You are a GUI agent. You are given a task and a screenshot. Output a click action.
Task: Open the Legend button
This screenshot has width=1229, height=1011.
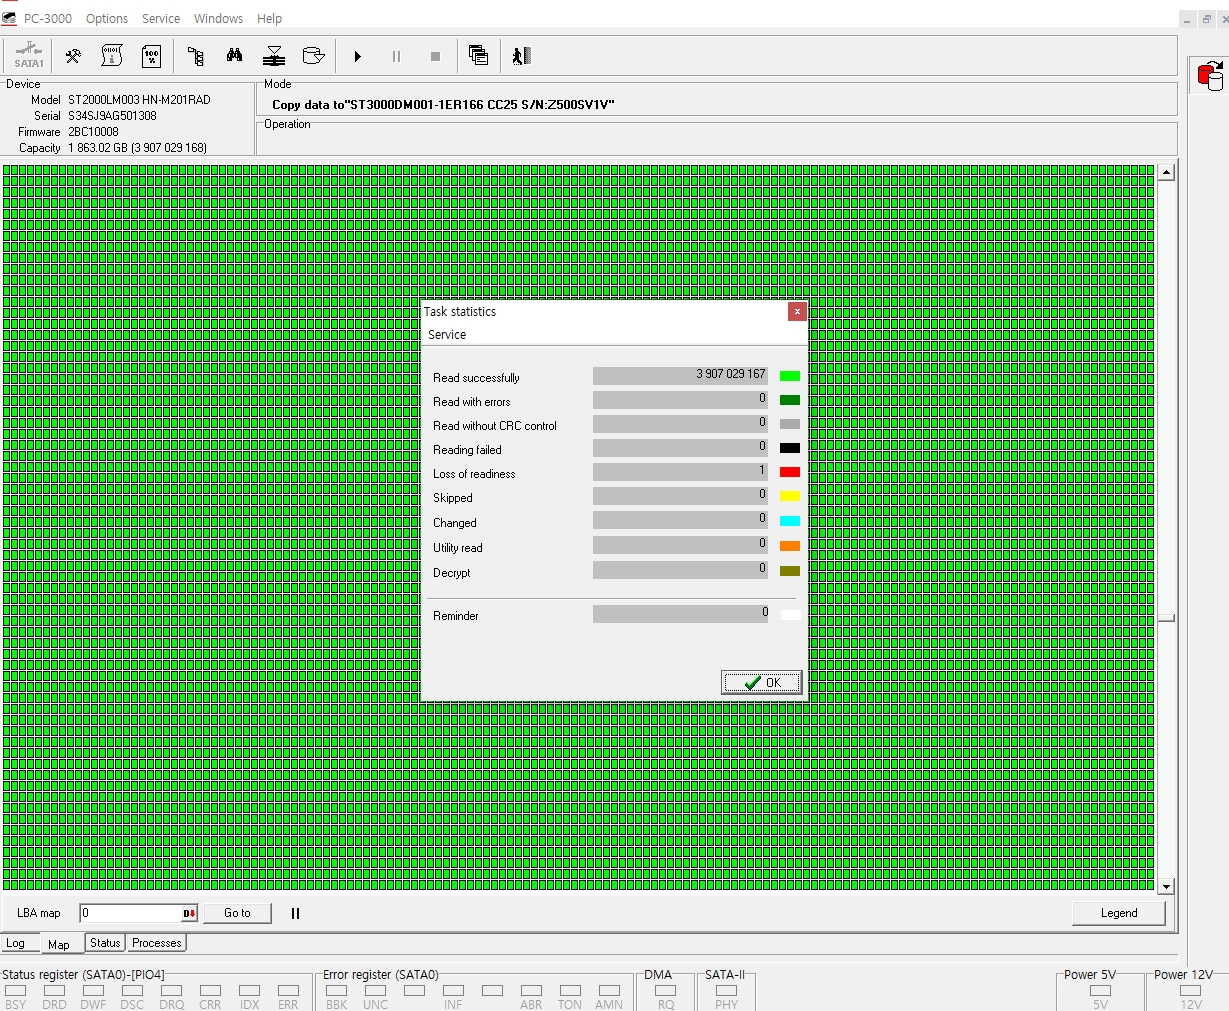1118,913
